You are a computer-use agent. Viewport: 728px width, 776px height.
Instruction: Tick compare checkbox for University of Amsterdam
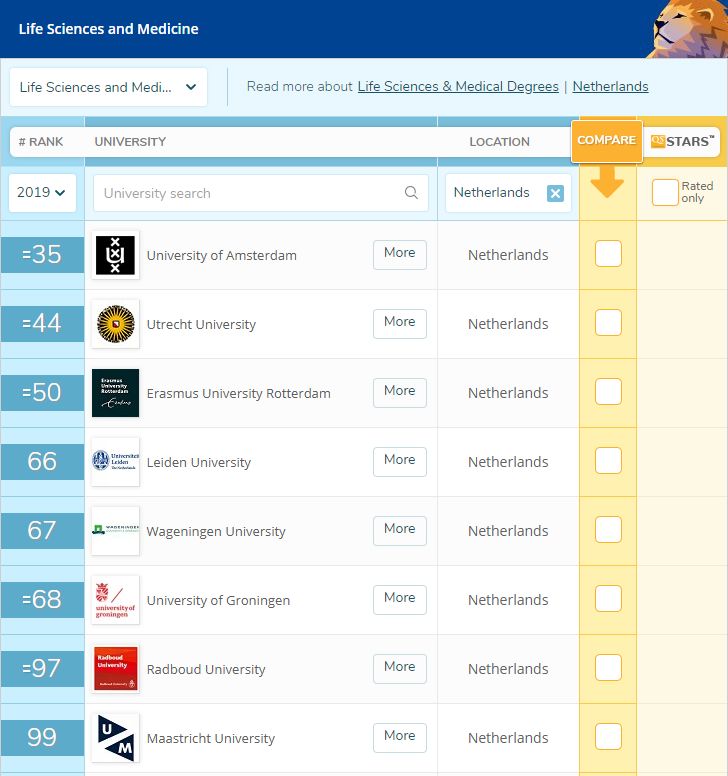pyautogui.click(x=608, y=254)
